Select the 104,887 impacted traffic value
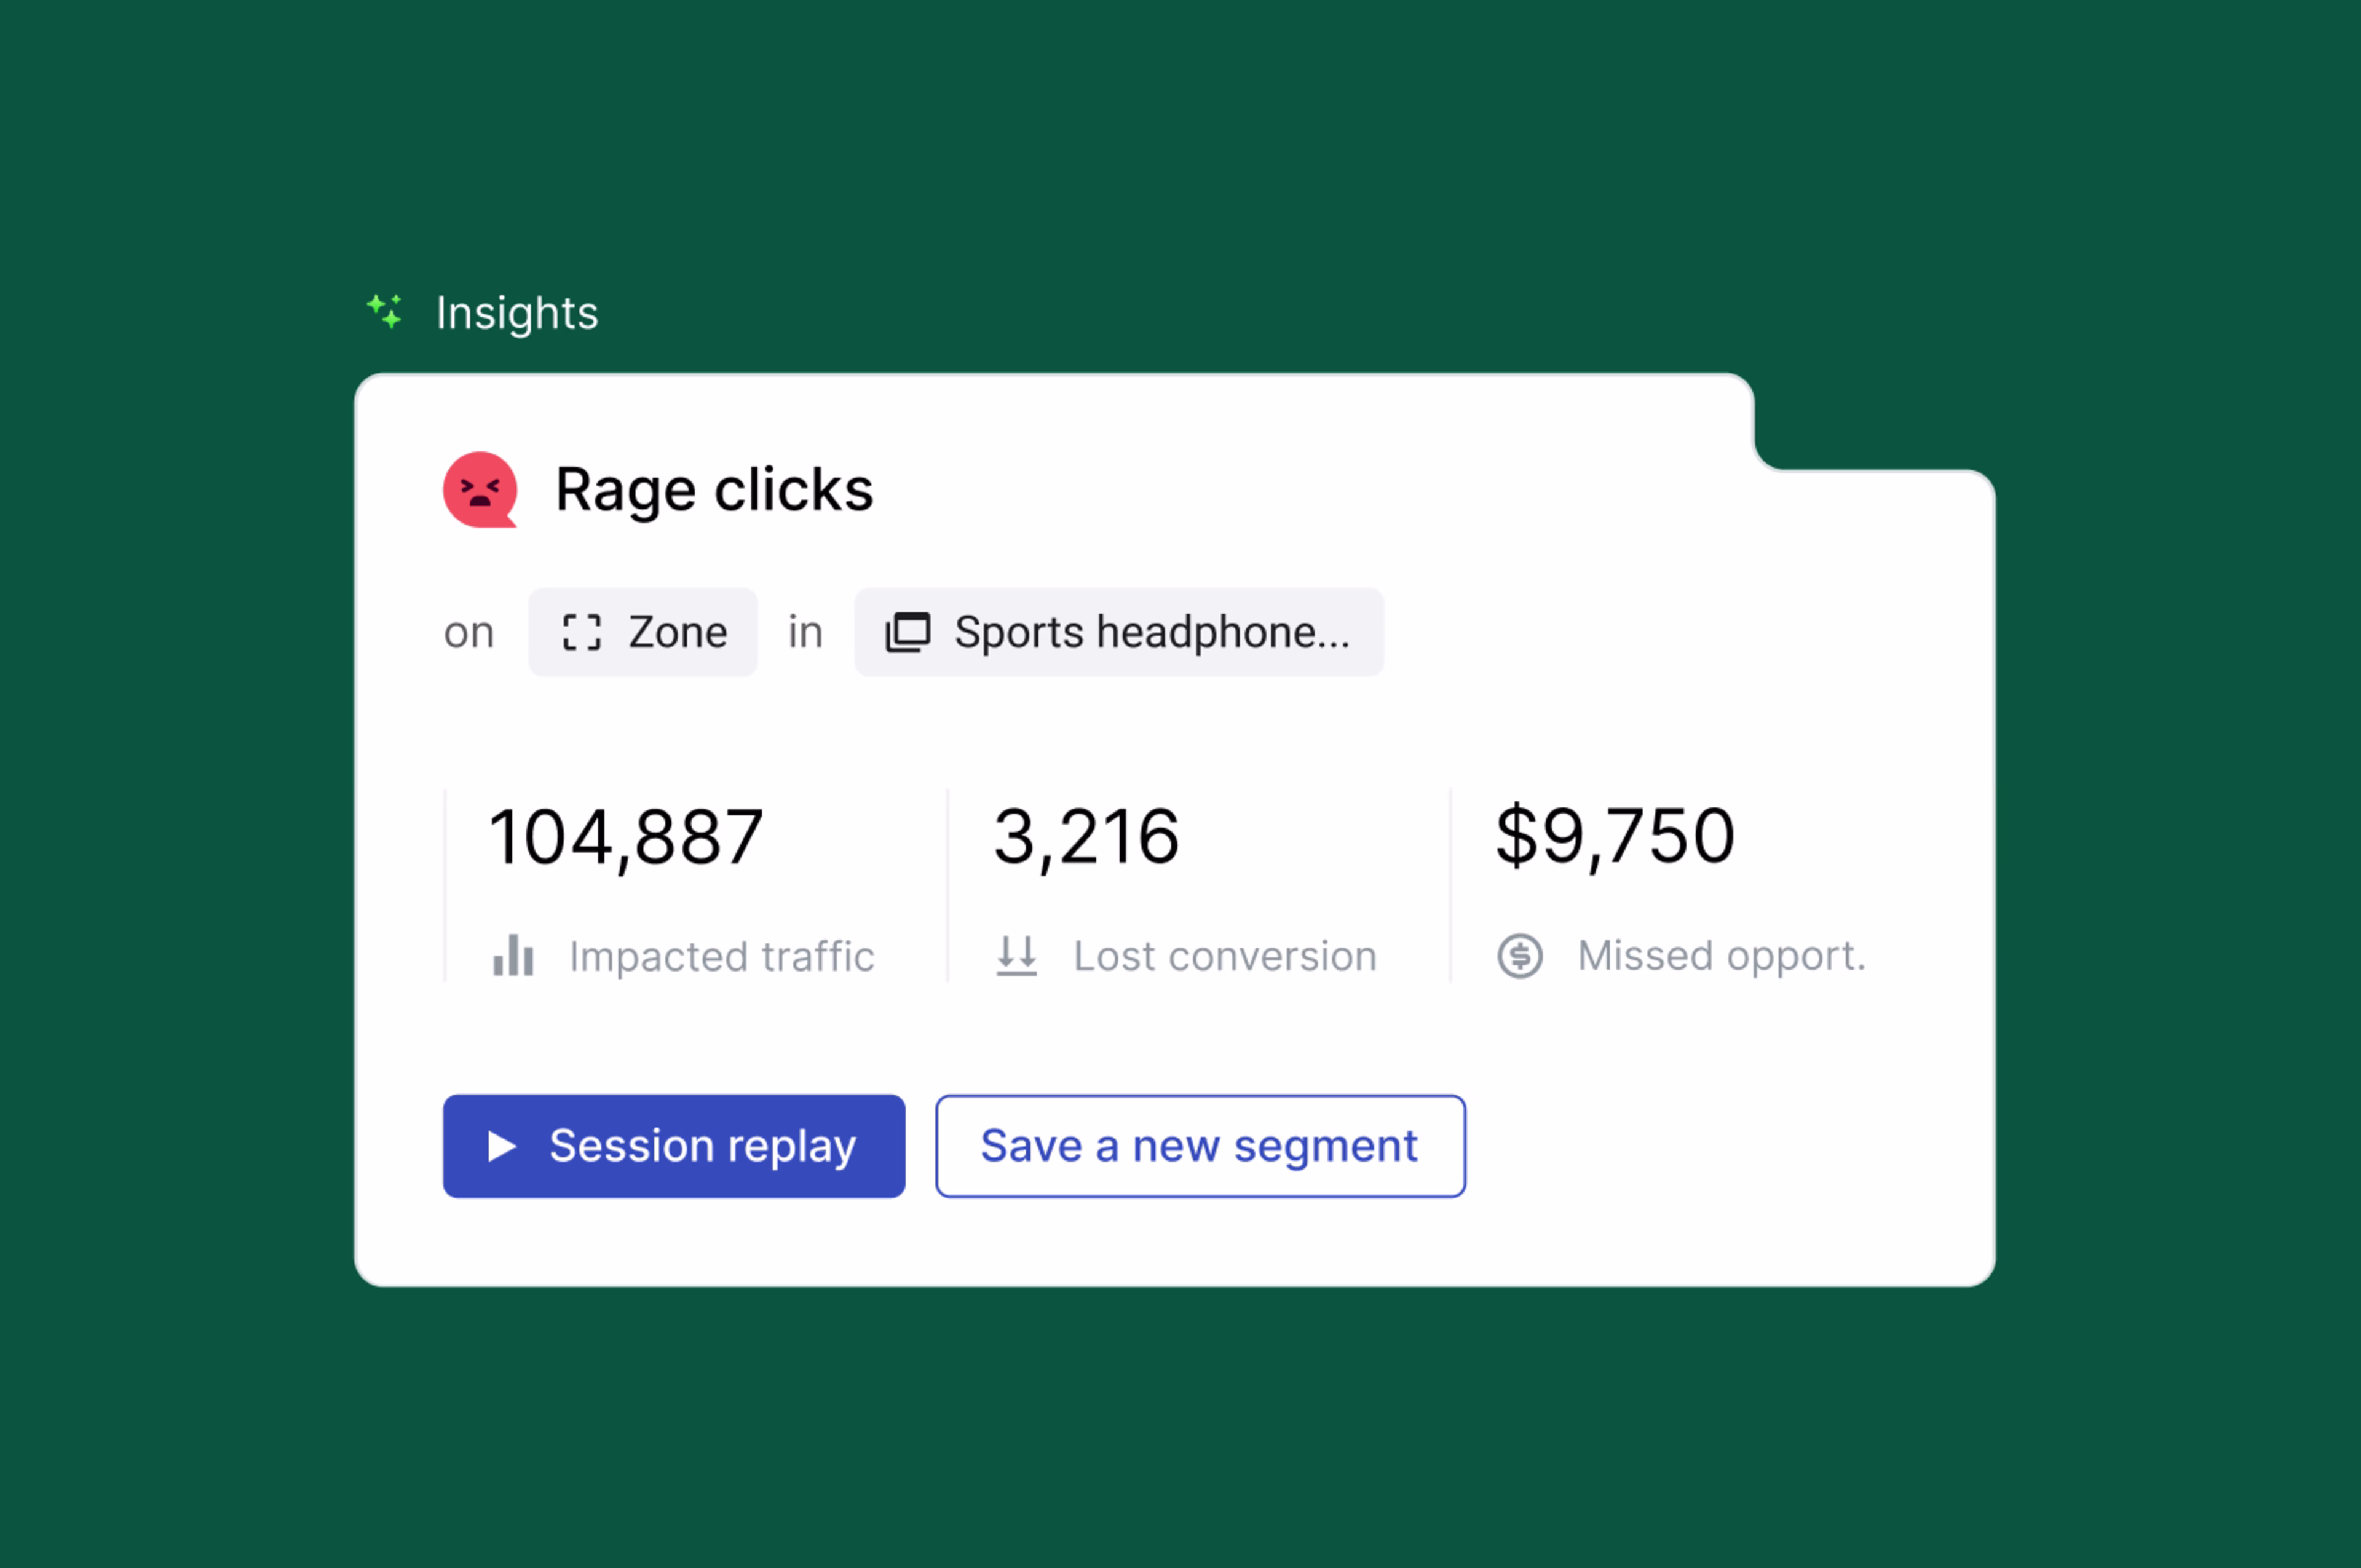This screenshot has width=2361, height=1568. (x=626, y=836)
